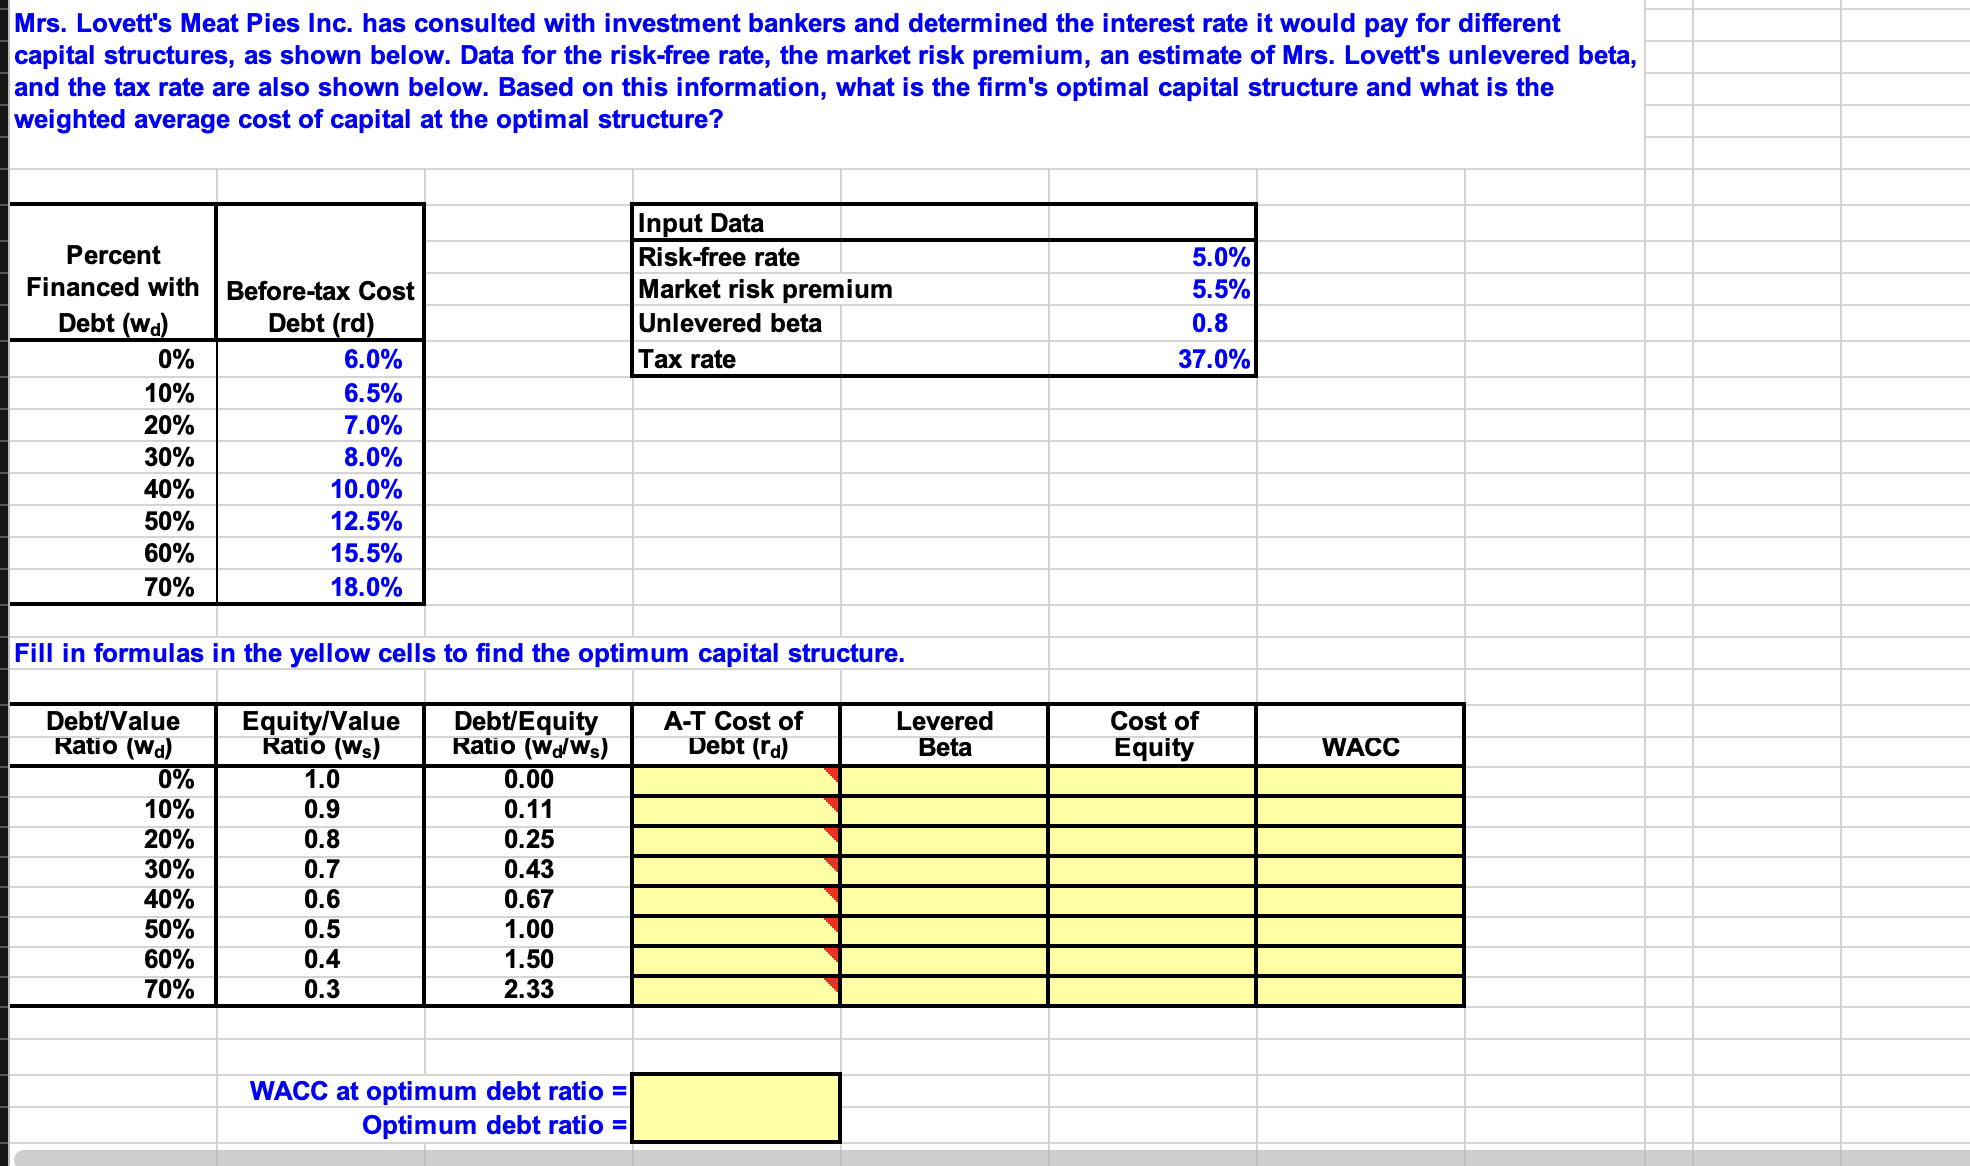Select before-tax cost of debt 10.0%
The image size is (1970, 1166).
pyautogui.click(x=366, y=489)
